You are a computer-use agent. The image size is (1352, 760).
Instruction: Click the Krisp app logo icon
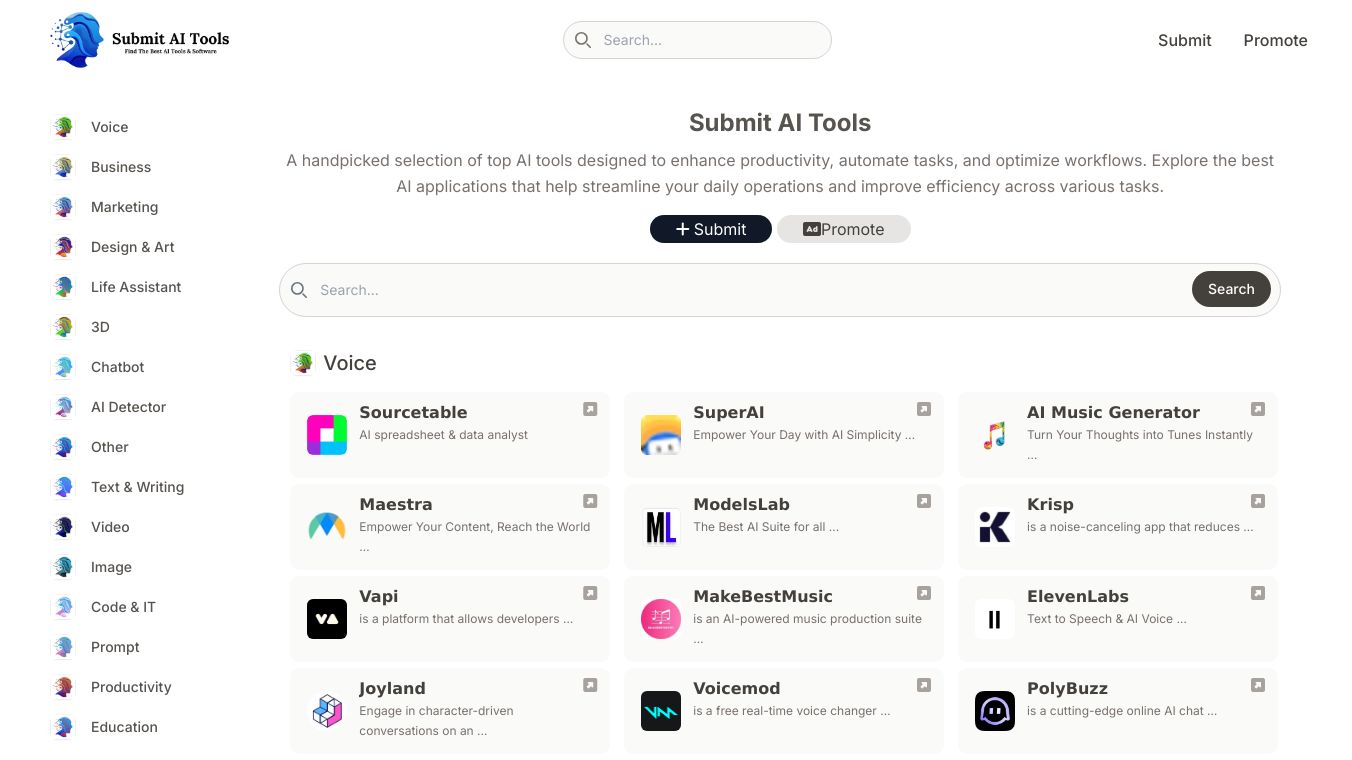[x=994, y=527]
